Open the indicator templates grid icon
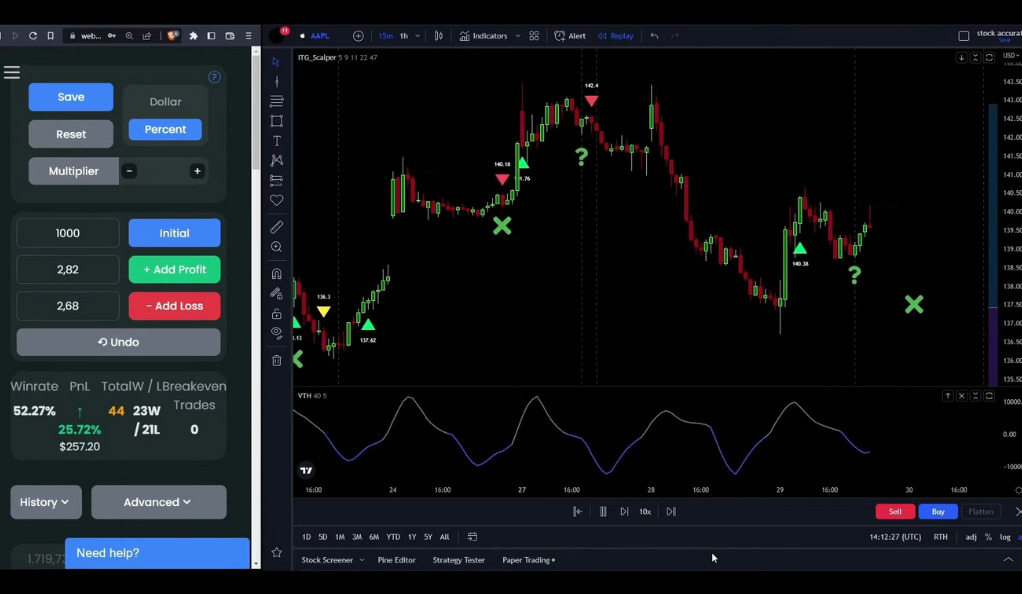Viewport: 1022px width, 594px height. pyautogui.click(x=534, y=36)
